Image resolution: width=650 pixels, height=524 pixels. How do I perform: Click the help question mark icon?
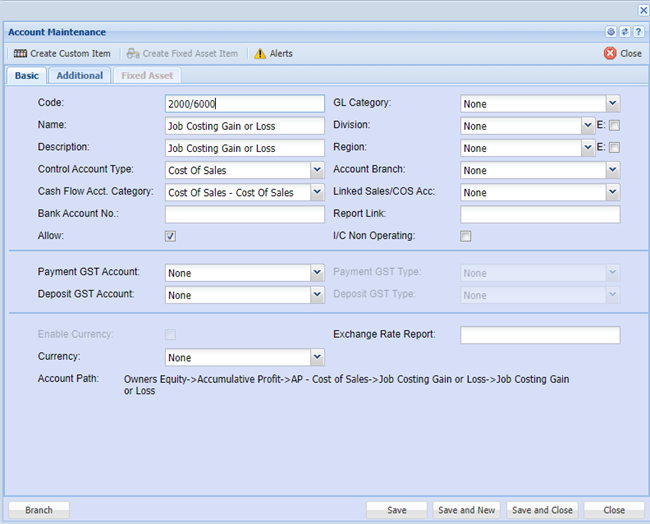pos(637,32)
